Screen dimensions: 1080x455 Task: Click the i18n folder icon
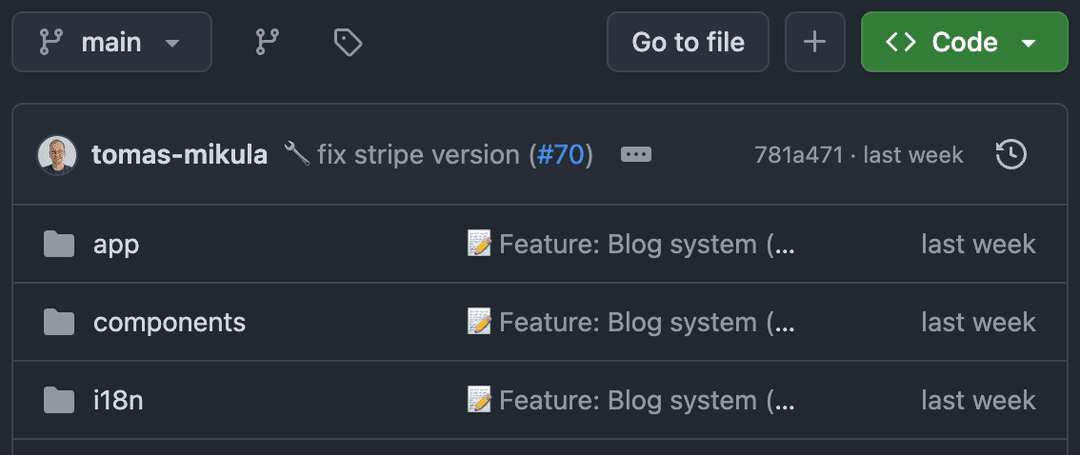59,400
